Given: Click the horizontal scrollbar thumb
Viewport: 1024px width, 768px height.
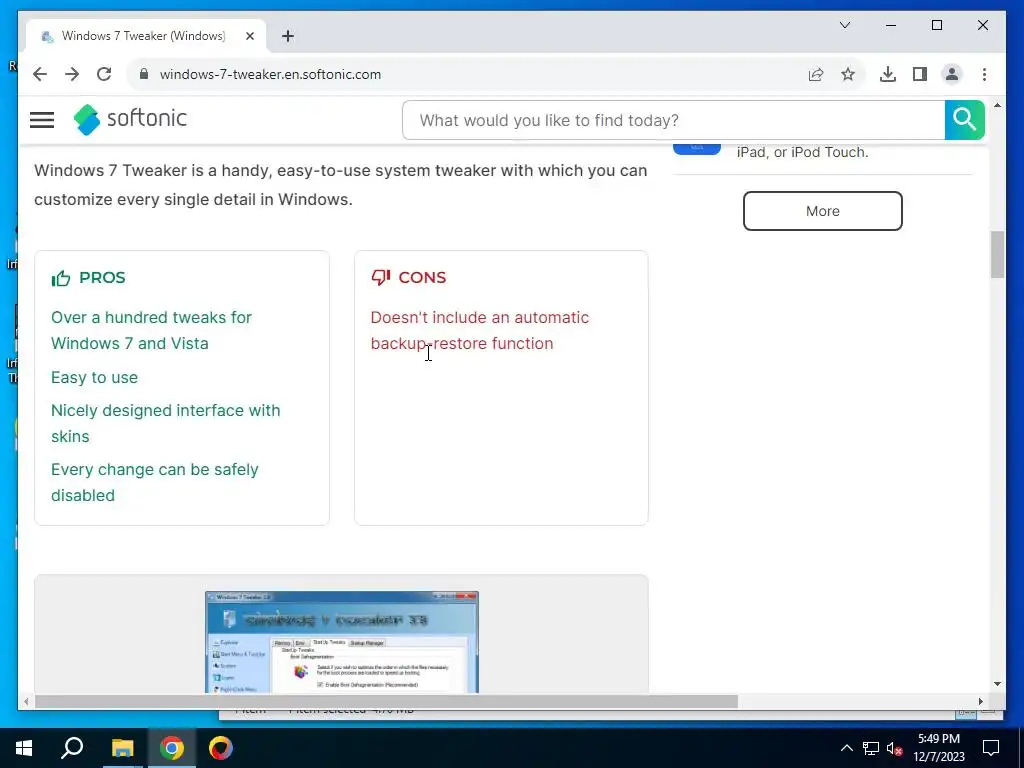Looking at the screenshot, I should coord(387,701).
